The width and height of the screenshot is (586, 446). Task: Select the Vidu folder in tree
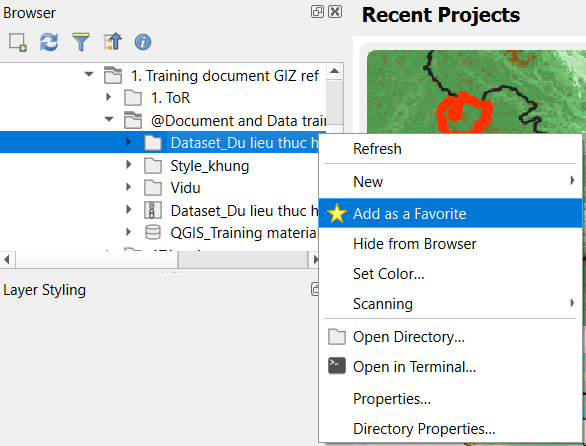pos(185,188)
